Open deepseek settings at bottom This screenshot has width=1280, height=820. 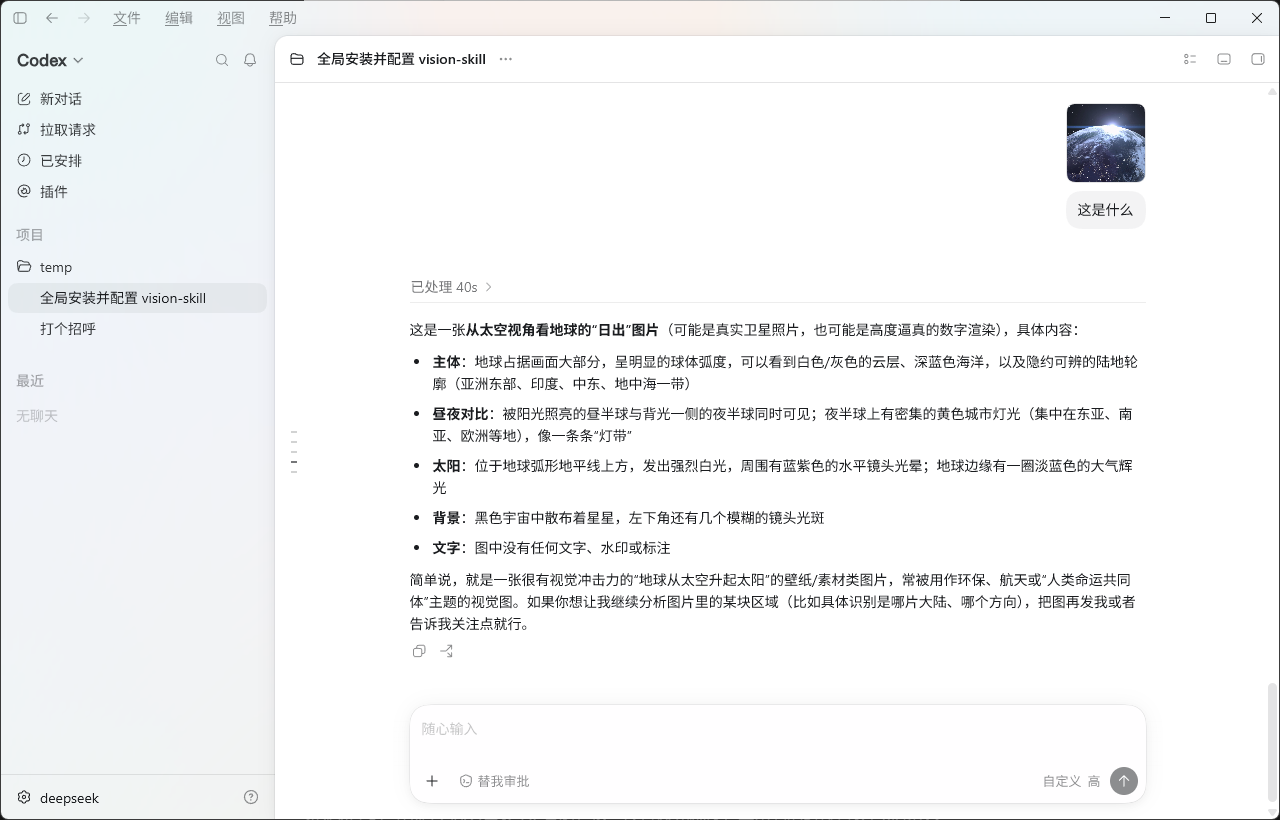click(x=58, y=798)
